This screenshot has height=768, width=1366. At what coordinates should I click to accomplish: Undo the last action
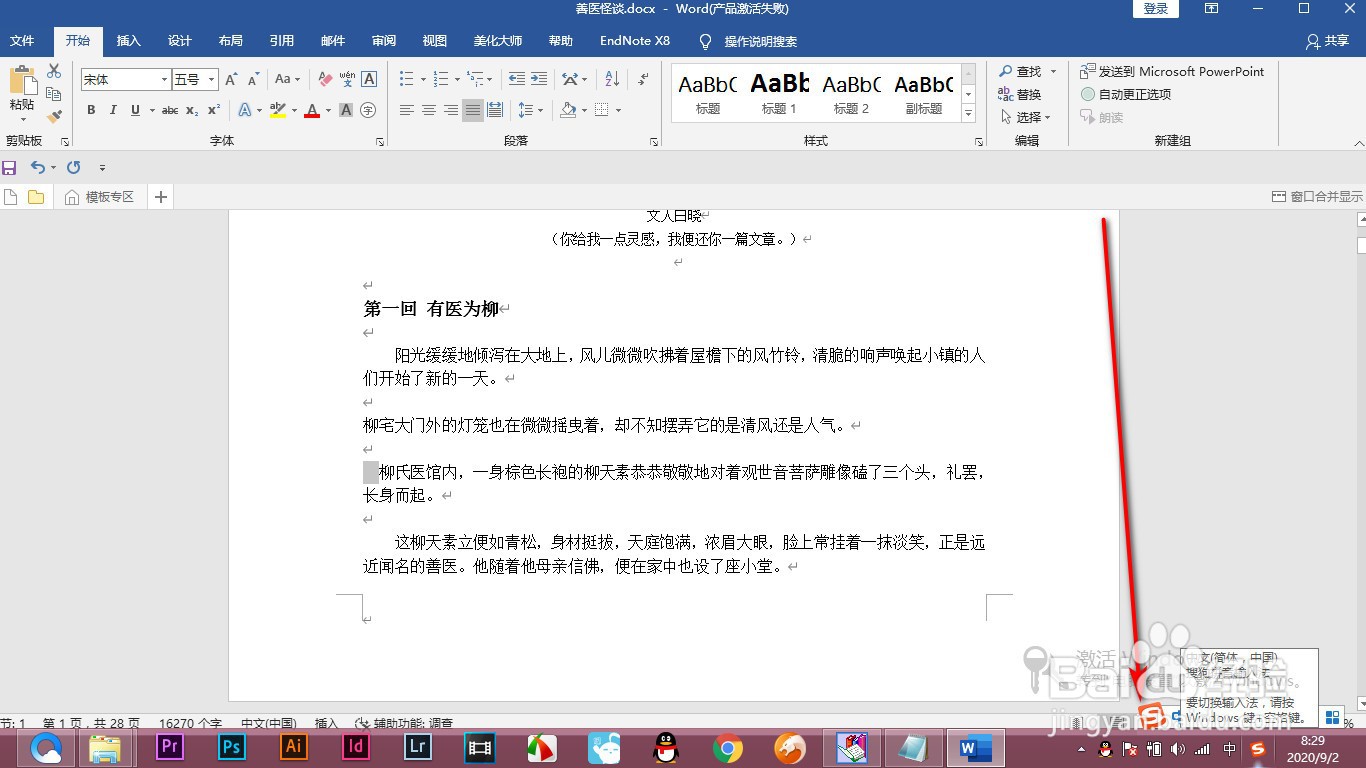[39, 167]
